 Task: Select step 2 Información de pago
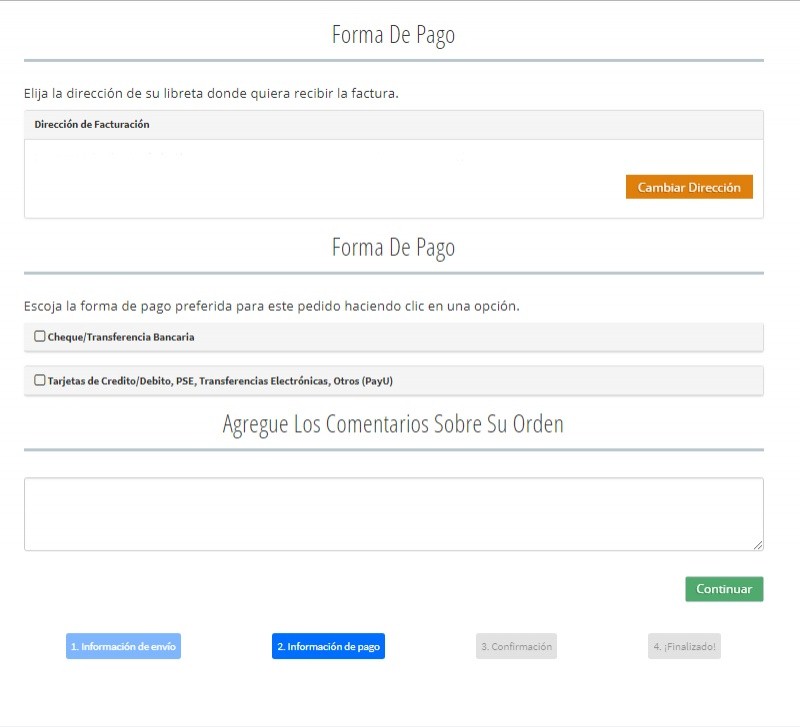click(328, 646)
